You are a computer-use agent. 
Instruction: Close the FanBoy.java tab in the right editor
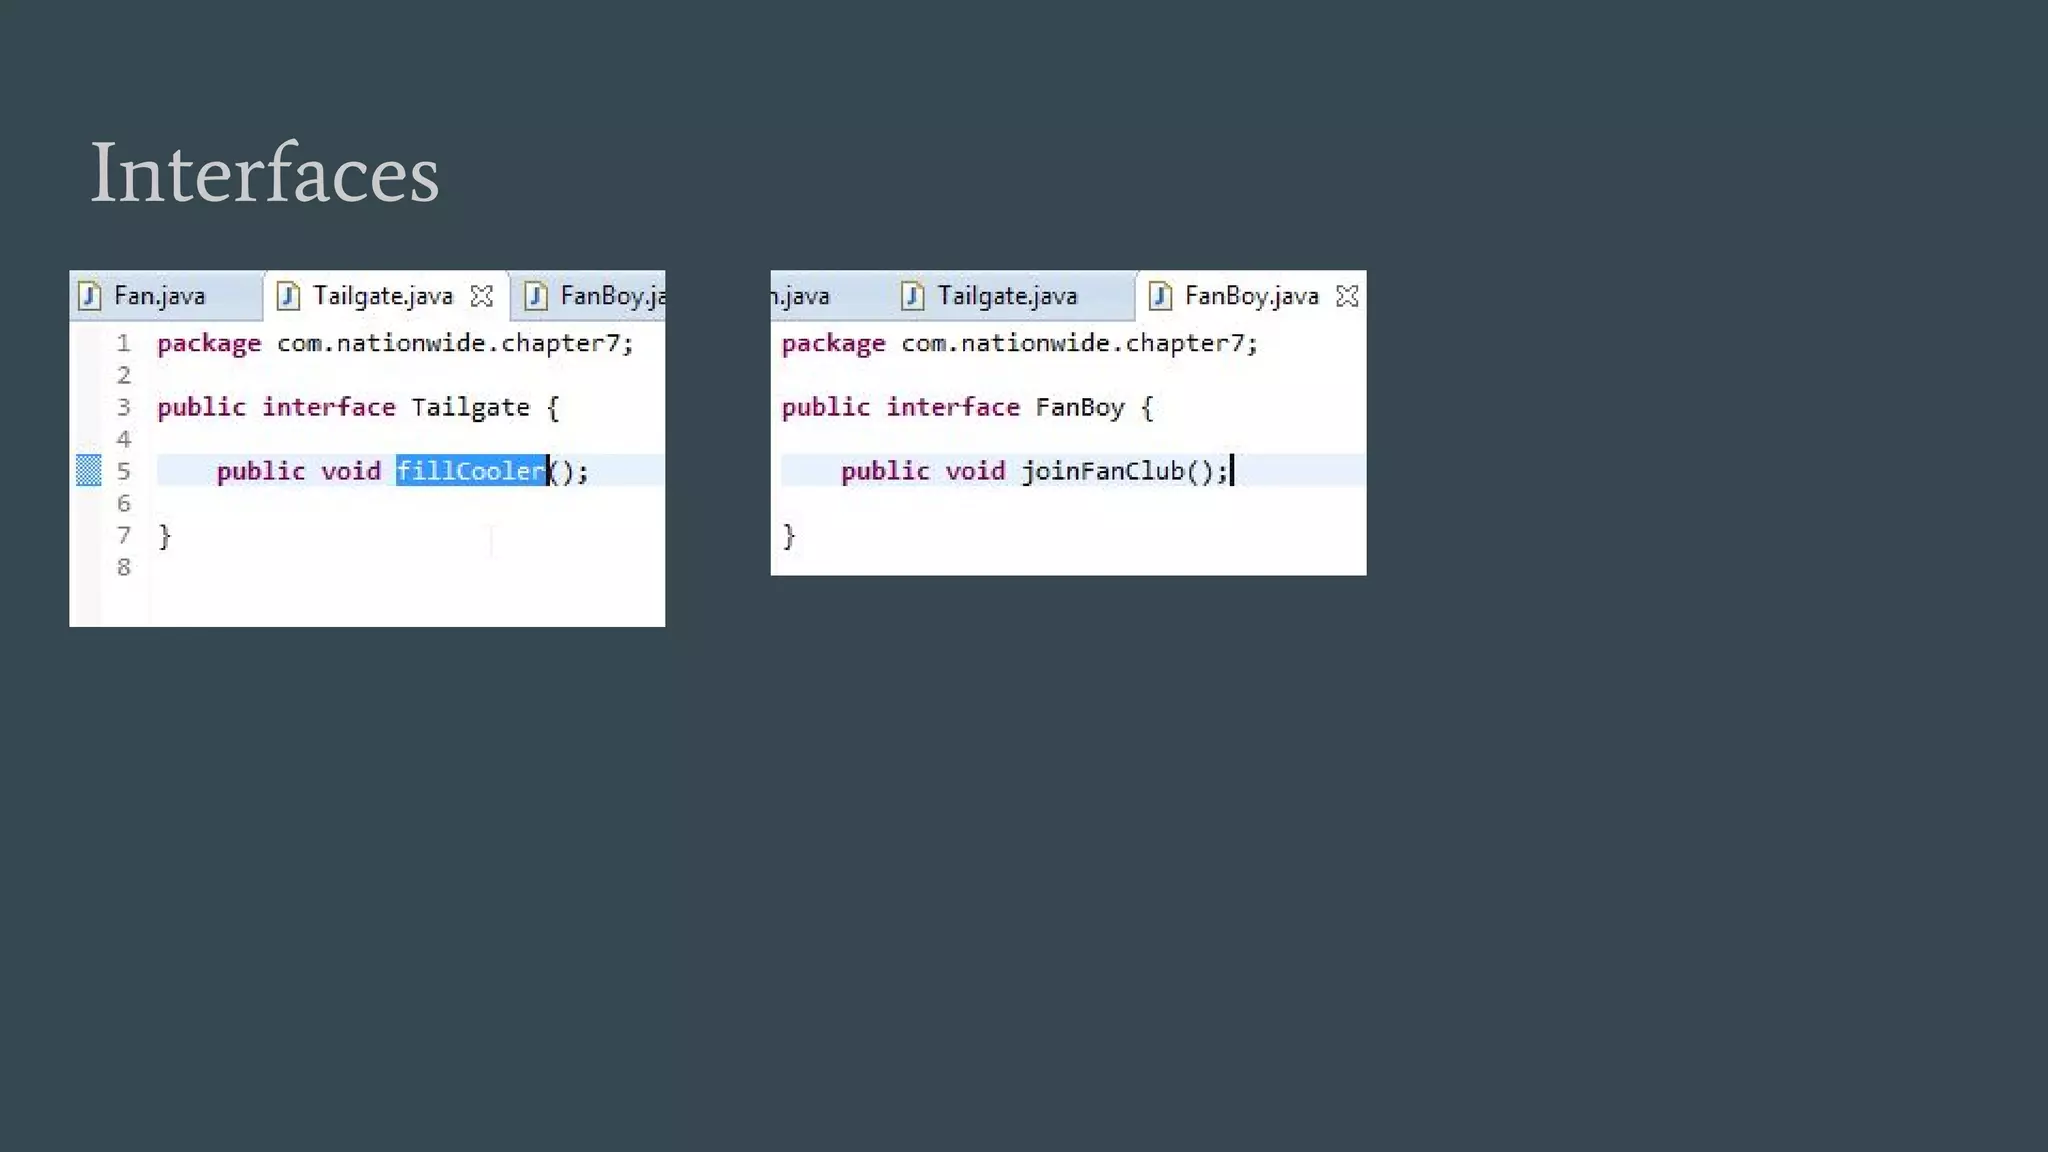pos(1348,296)
